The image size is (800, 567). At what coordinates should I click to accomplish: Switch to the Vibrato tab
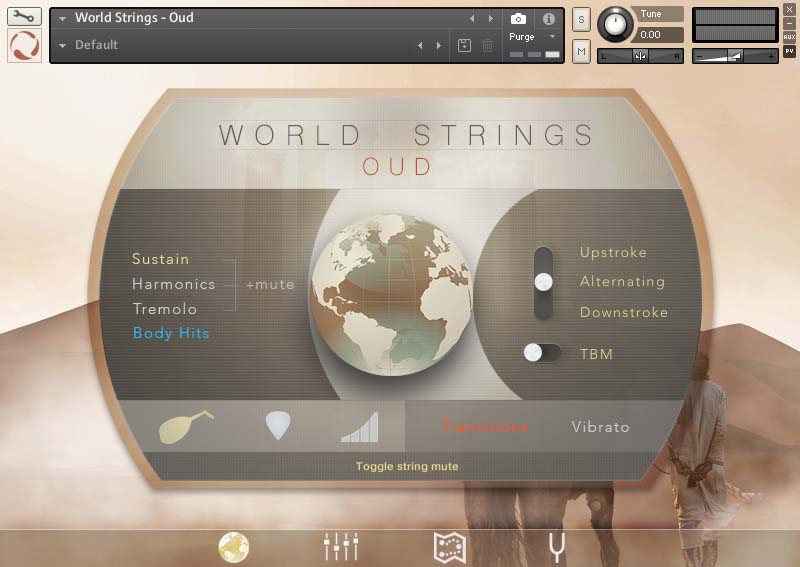pyautogui.click(x=600, y=427)
